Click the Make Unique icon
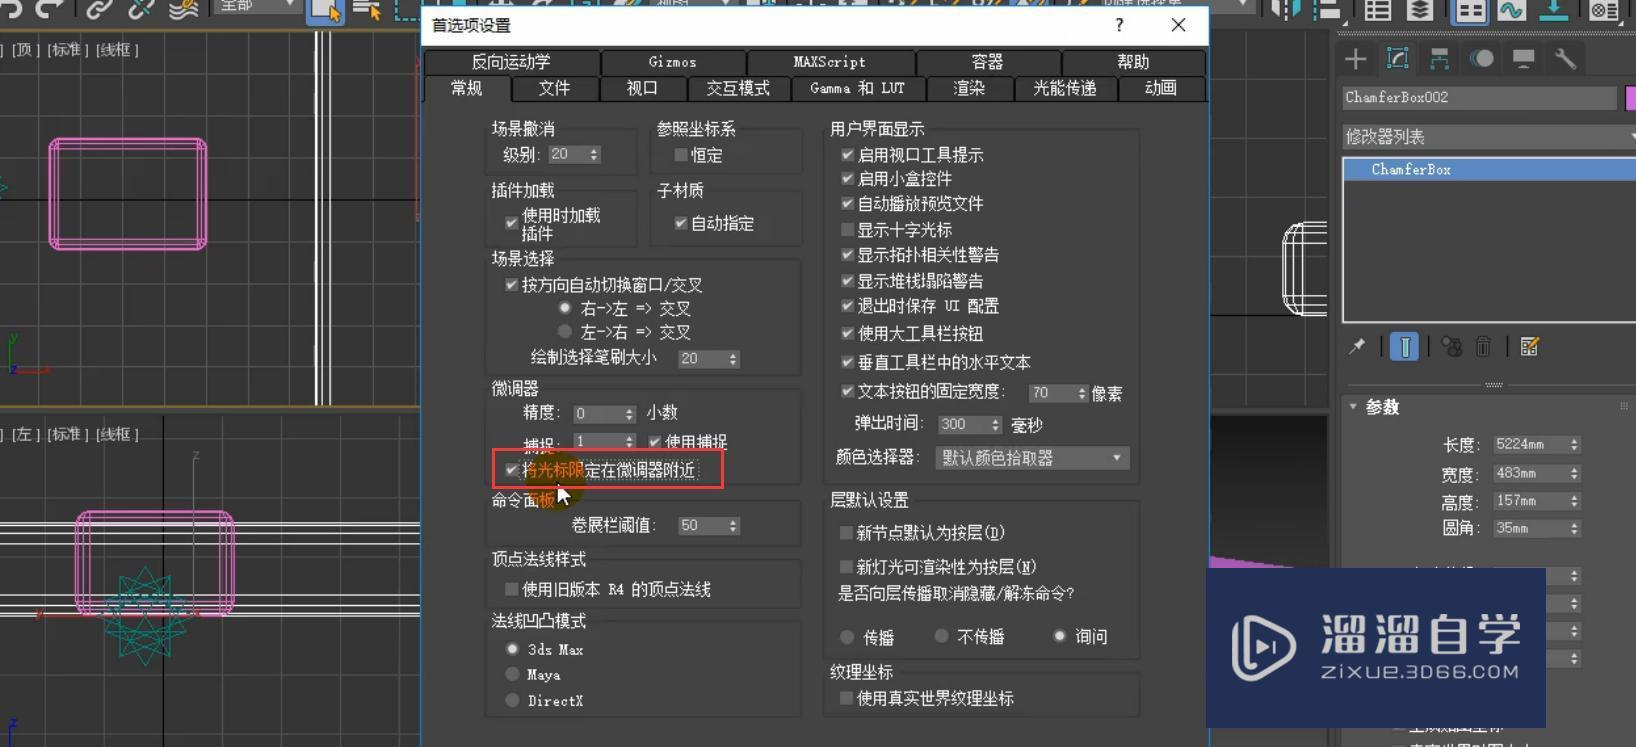Viewport: 1636px width, 747px height. pyautogui.click(x=1452, y=347)
